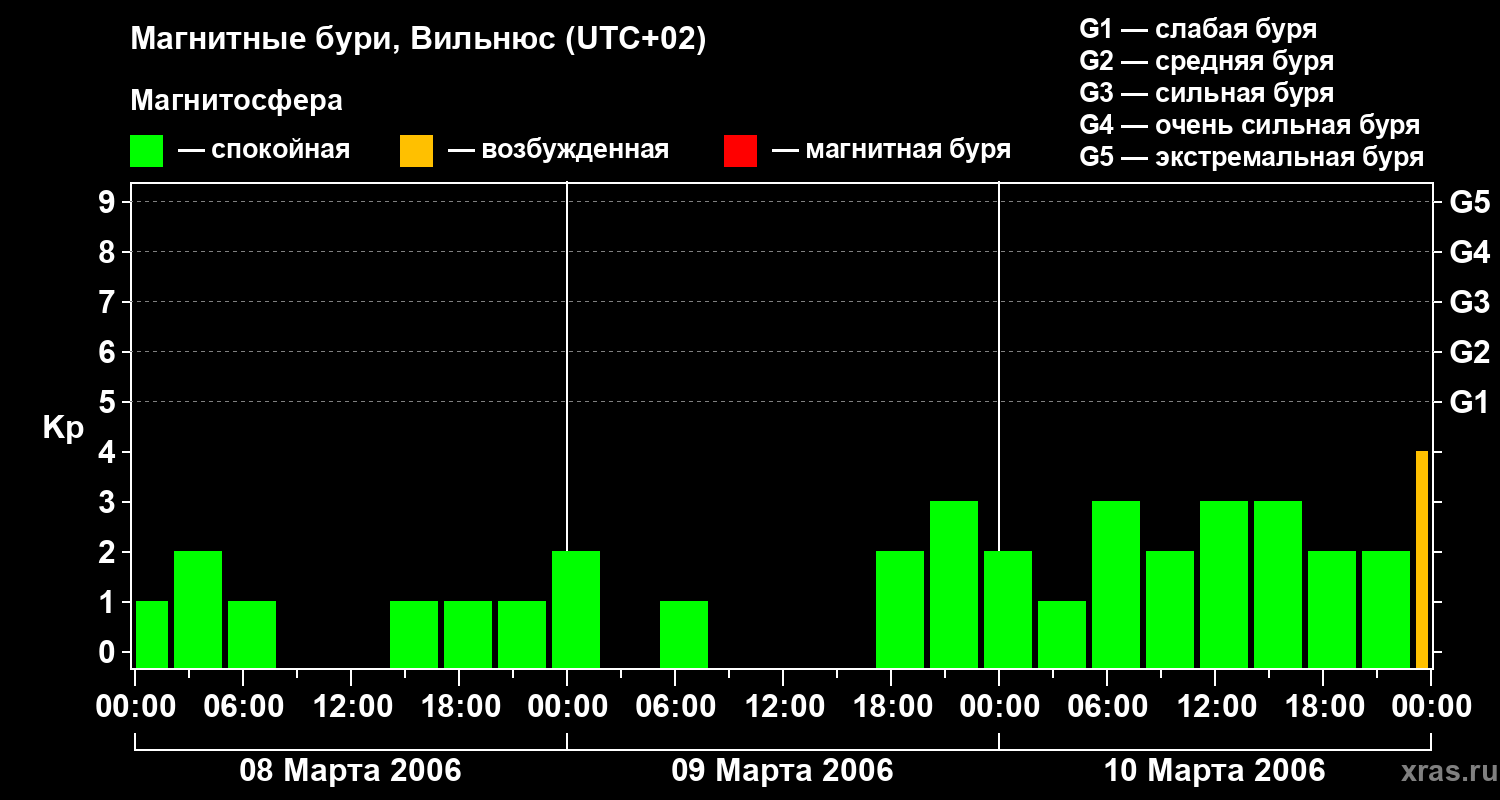Select the only Kp 1 bar on 10 March
Viewport: 1500px width, 800px height.
pyautogui.click(x=1062, y=635)
